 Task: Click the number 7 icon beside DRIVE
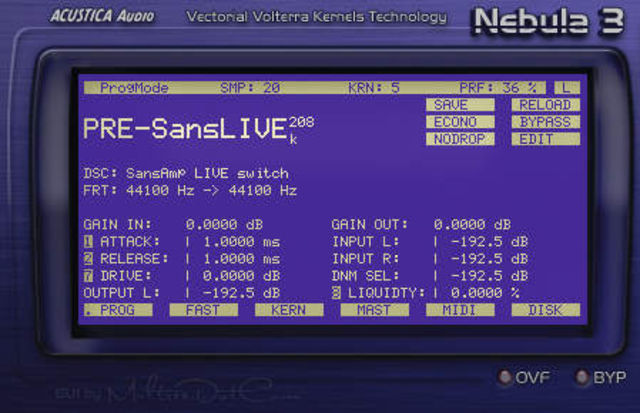88,276
